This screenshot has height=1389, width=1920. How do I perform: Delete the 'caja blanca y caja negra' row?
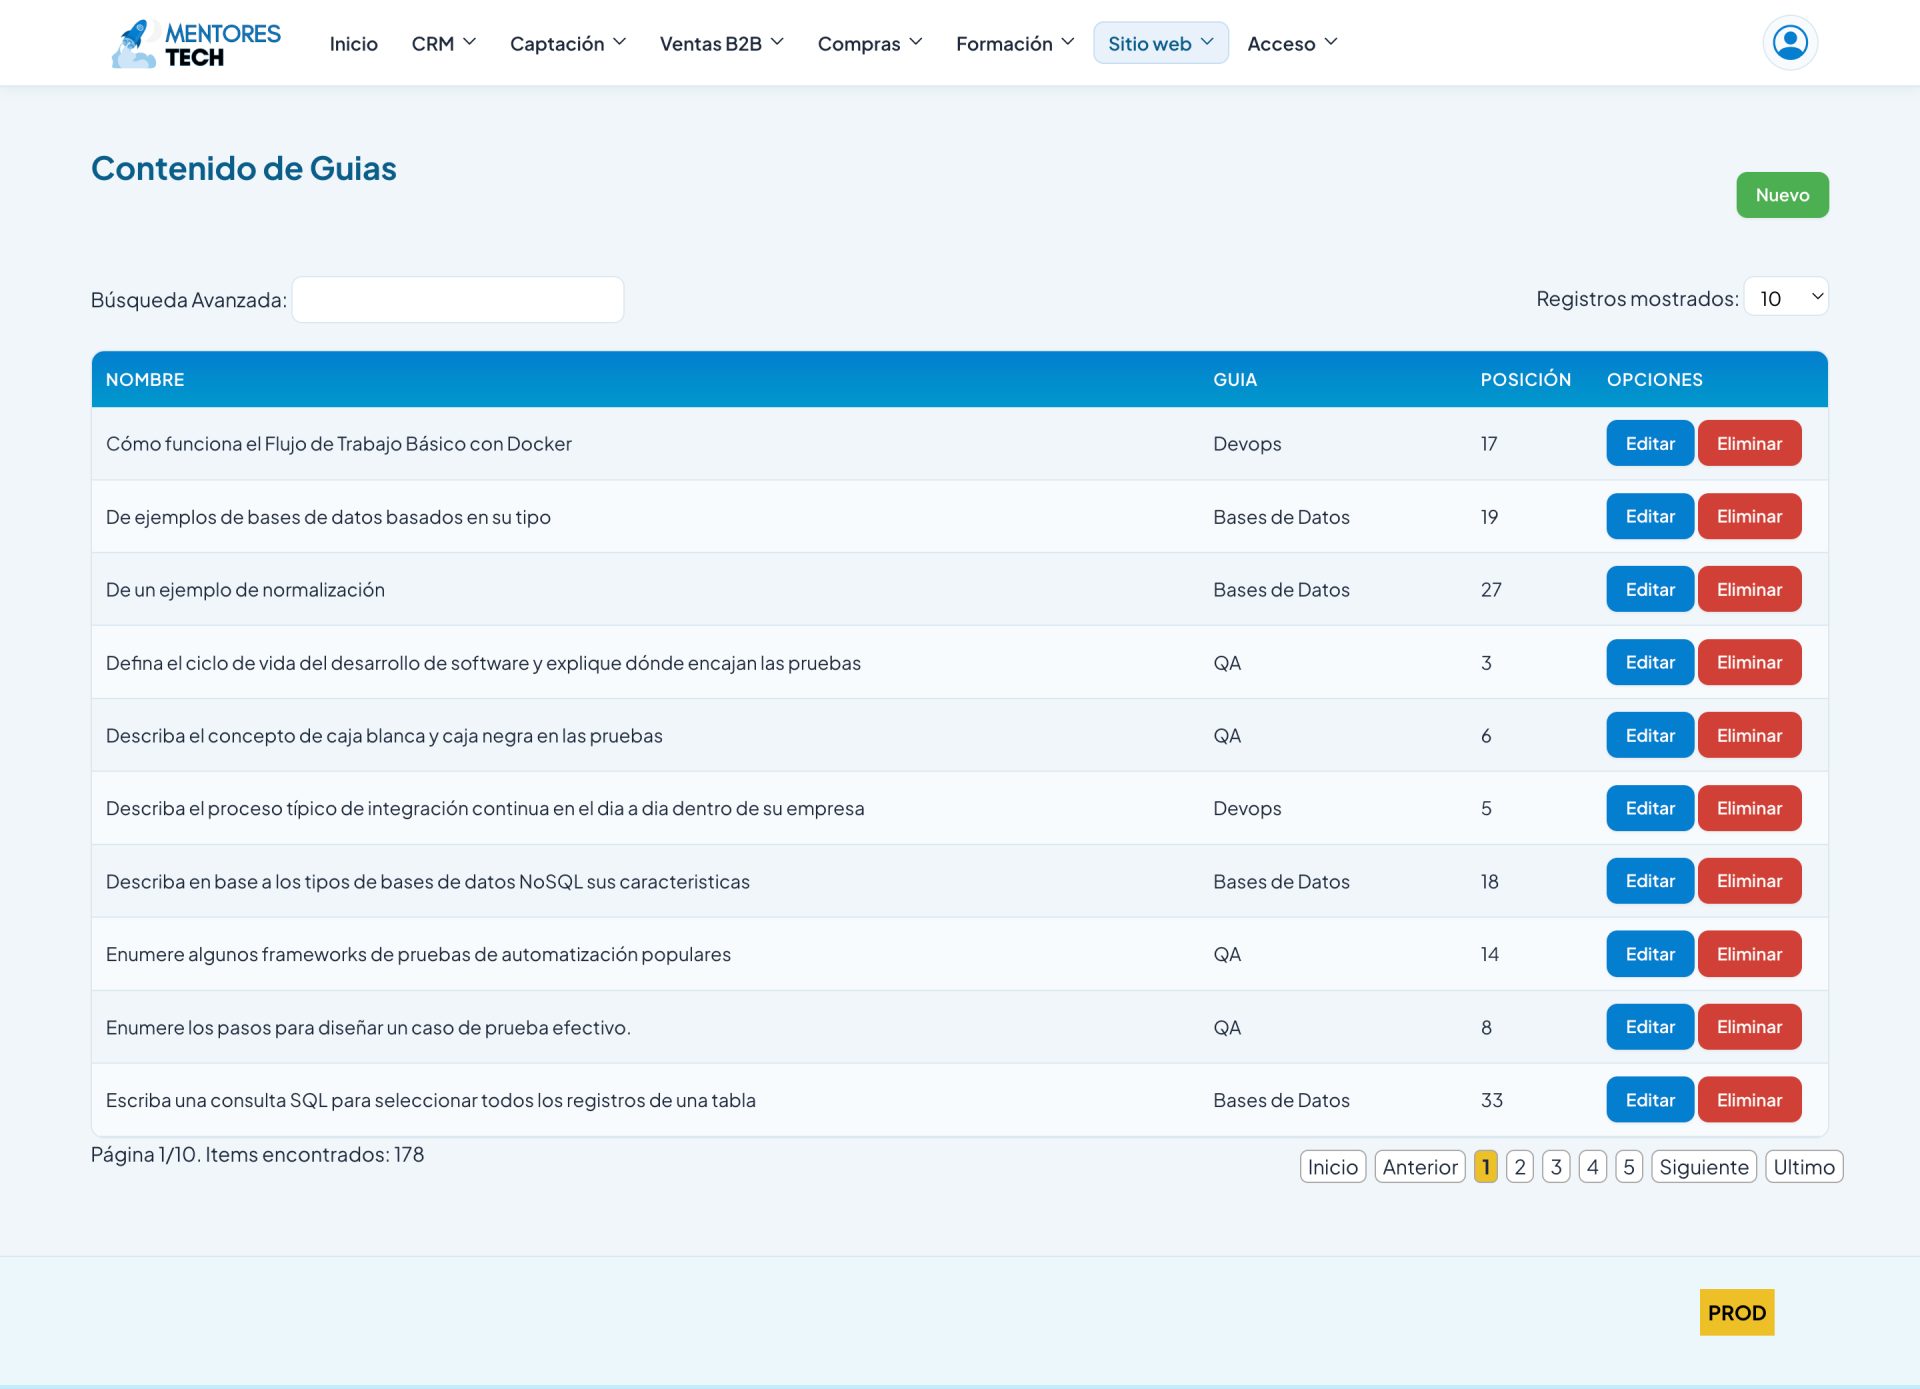click(1749, 736)
